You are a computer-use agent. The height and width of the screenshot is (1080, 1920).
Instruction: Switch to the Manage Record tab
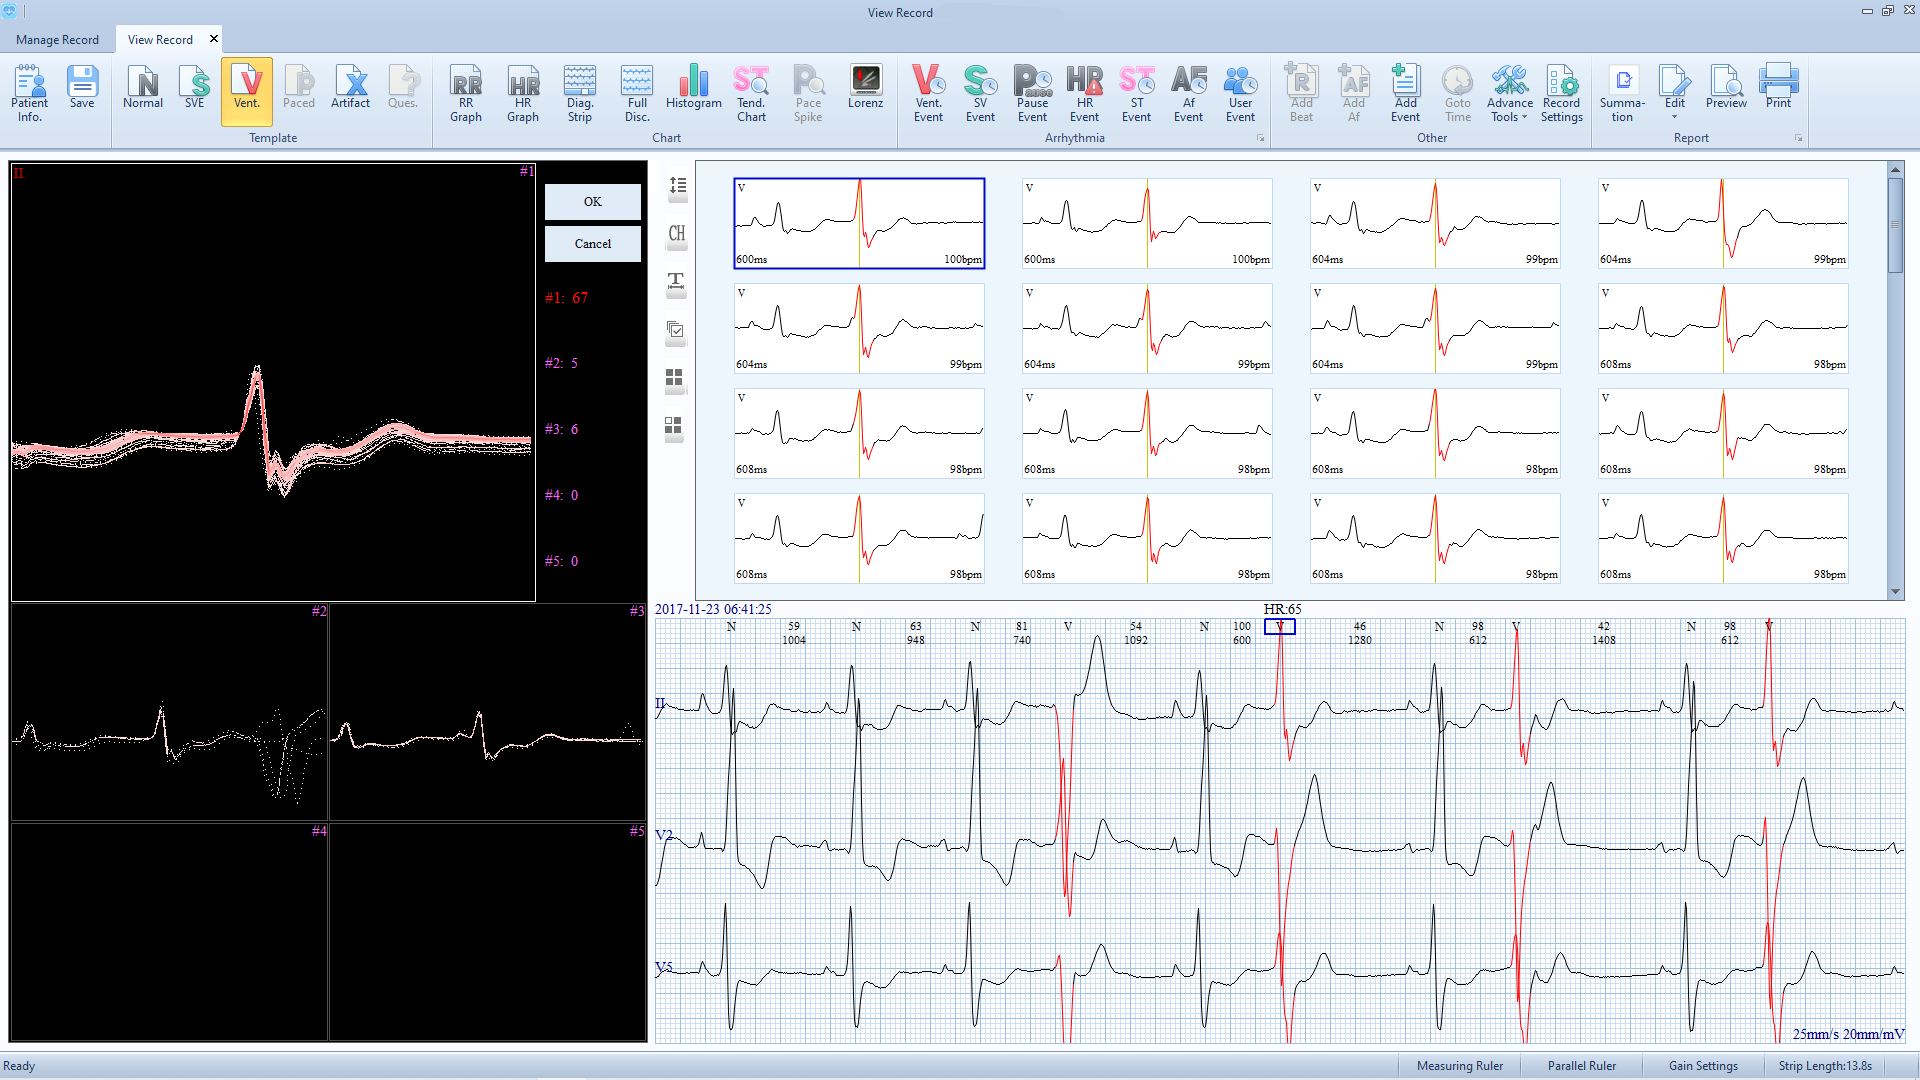(x=57, y=40)
